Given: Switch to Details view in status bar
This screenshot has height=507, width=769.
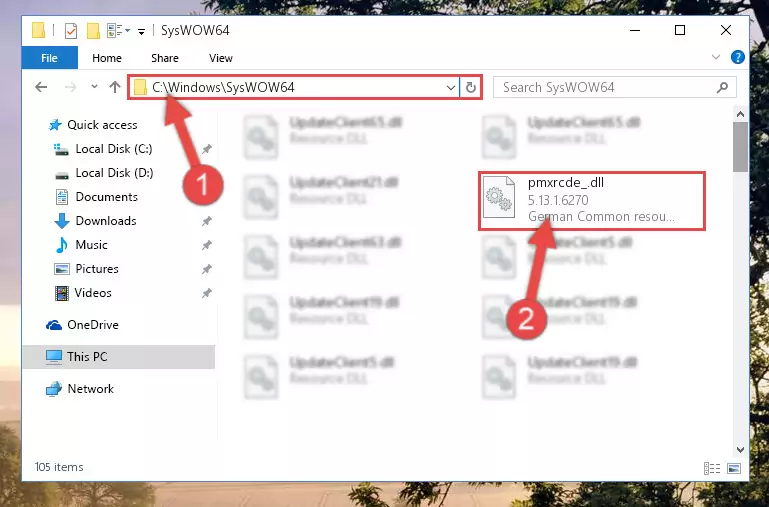Looking at the screenshot, I should pyautogui.click(x=712, y=469).
